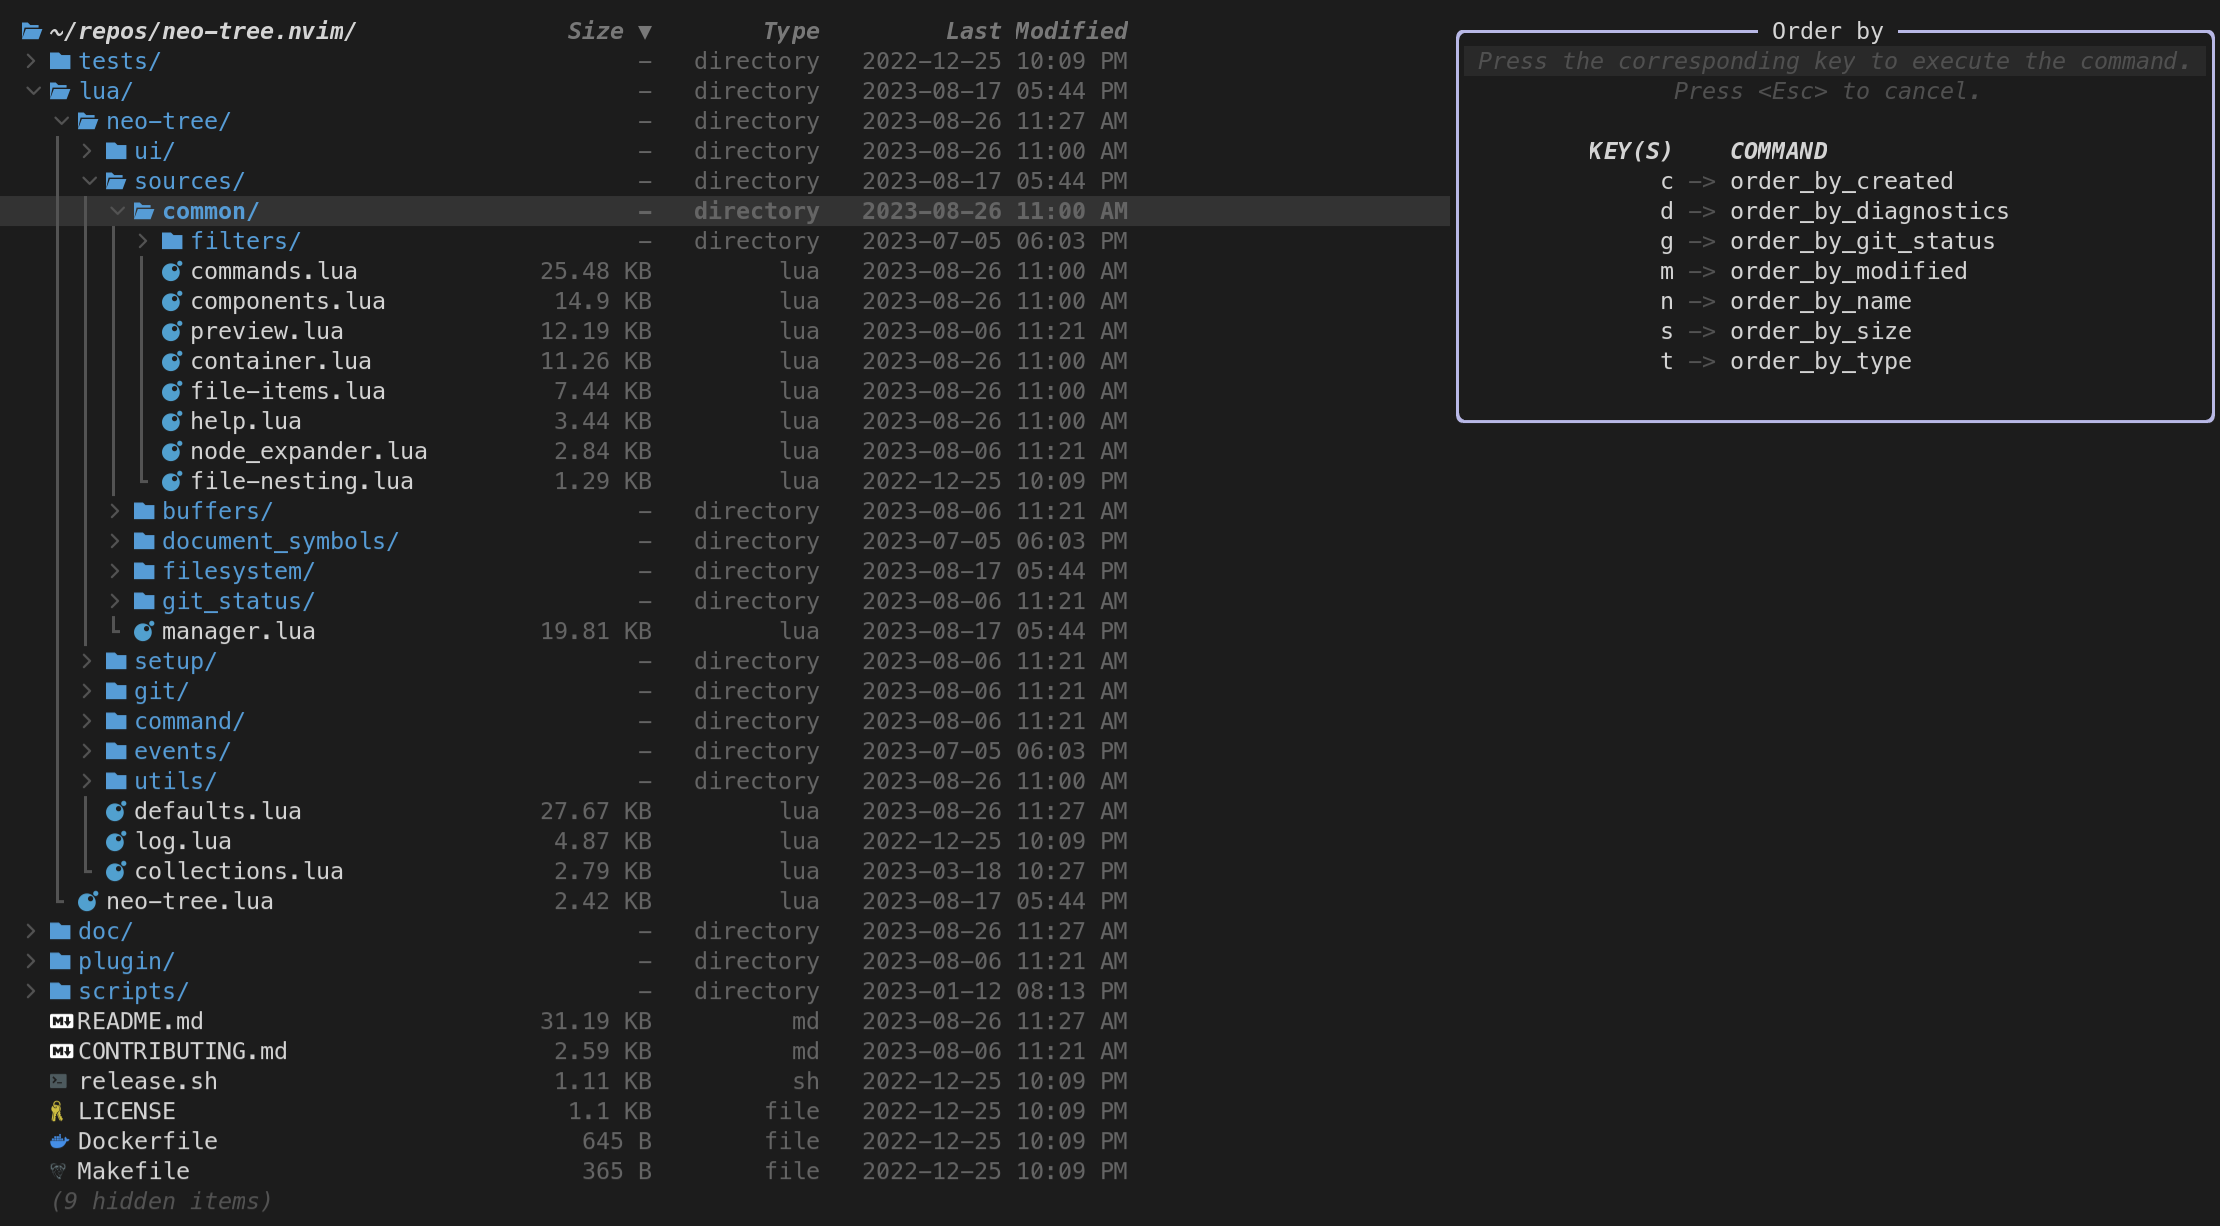Collapse the lua/ directory chevron
Viewport: 2220px width, 1226px height.
tap(33, 91)
